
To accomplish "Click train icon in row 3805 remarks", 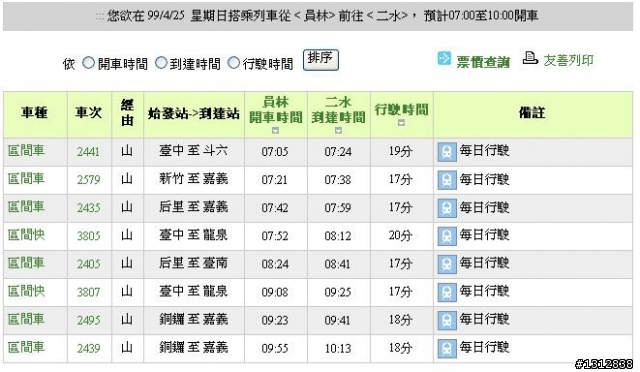I will coord(447,236).
